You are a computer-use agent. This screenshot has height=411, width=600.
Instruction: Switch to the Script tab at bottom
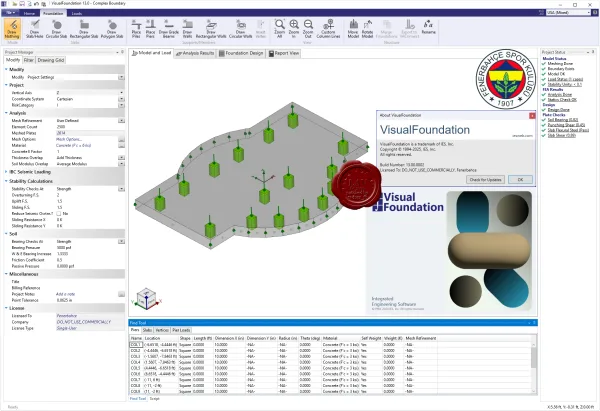tap(154, 399)
